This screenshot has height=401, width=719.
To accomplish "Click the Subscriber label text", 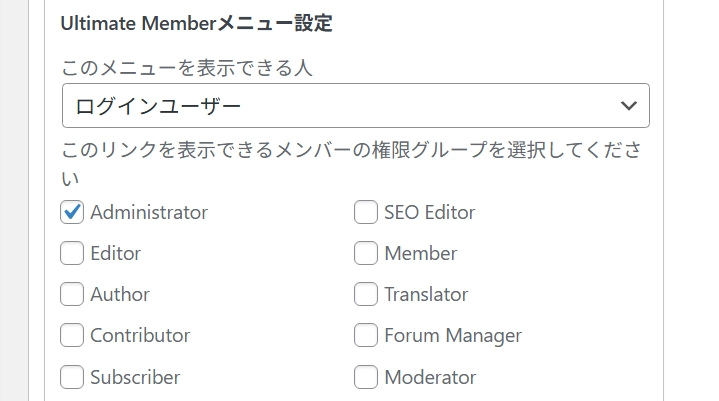I will click(135, 377).
